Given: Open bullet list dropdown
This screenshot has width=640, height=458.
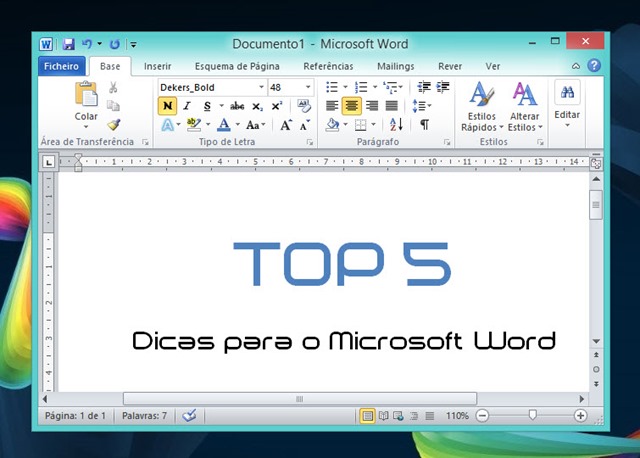Looking at the screenshot, I should (345, 87).
